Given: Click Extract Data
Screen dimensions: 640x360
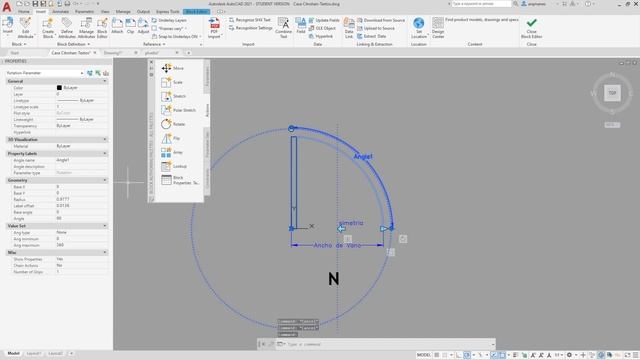Looking at the screenshot, I should (372, 36).
